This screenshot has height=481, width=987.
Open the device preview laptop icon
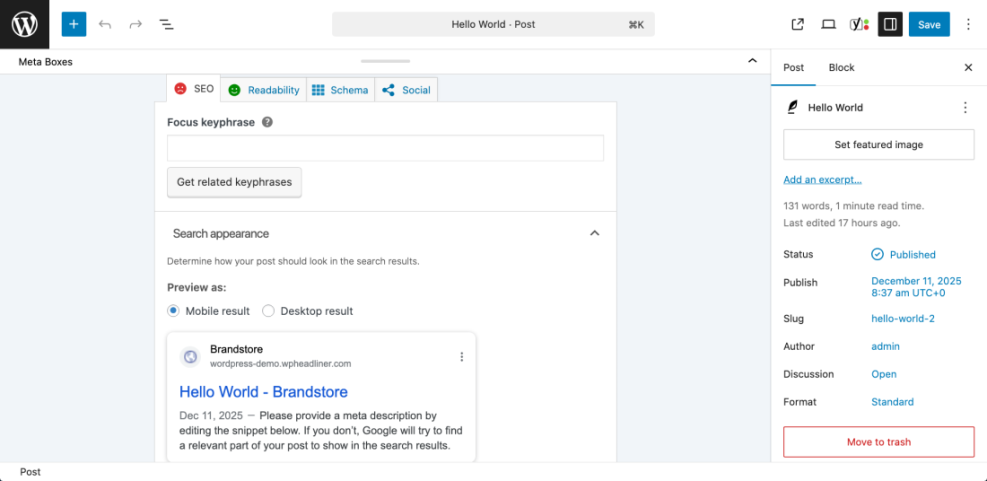(828, 25)
